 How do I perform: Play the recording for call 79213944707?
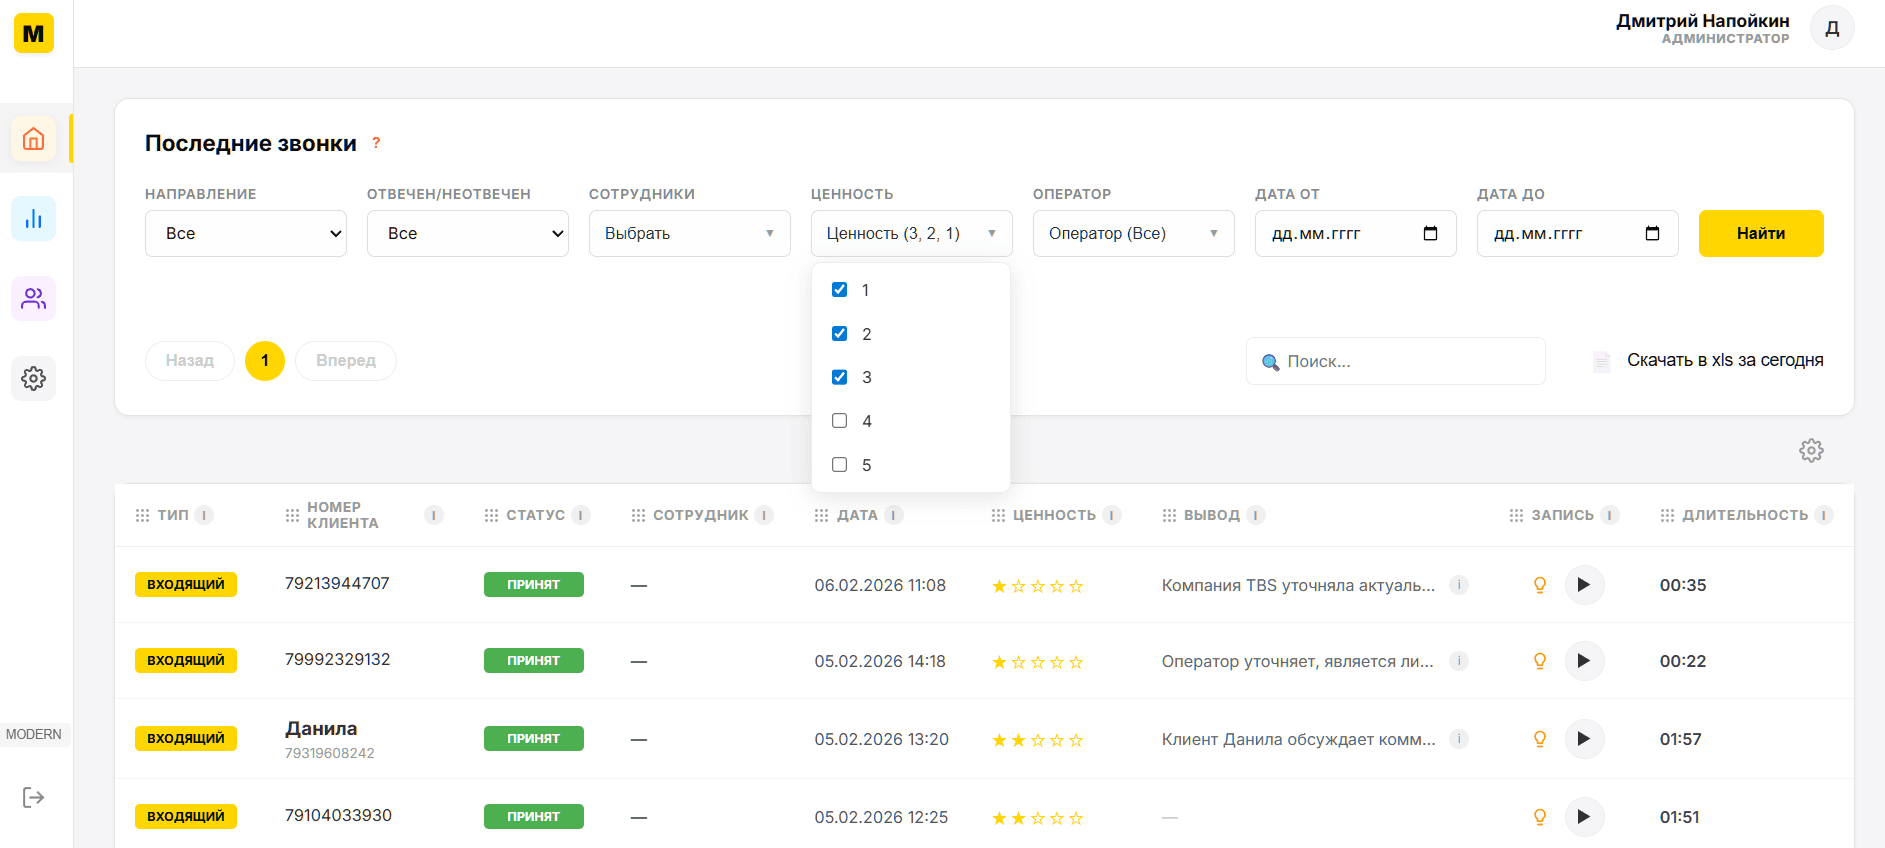1583,585
